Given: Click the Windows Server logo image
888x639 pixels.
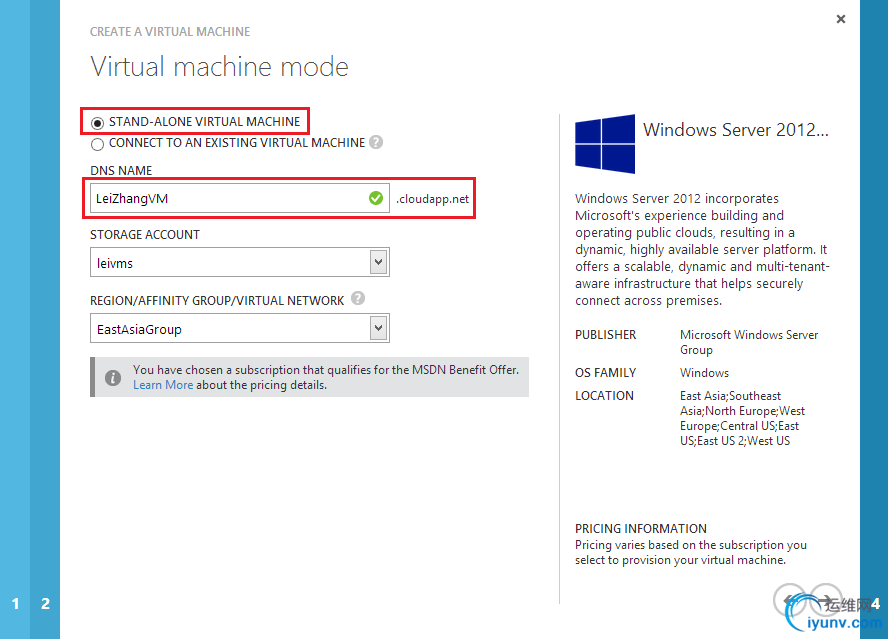Looking at the screenshot, I should click(605, 144).
